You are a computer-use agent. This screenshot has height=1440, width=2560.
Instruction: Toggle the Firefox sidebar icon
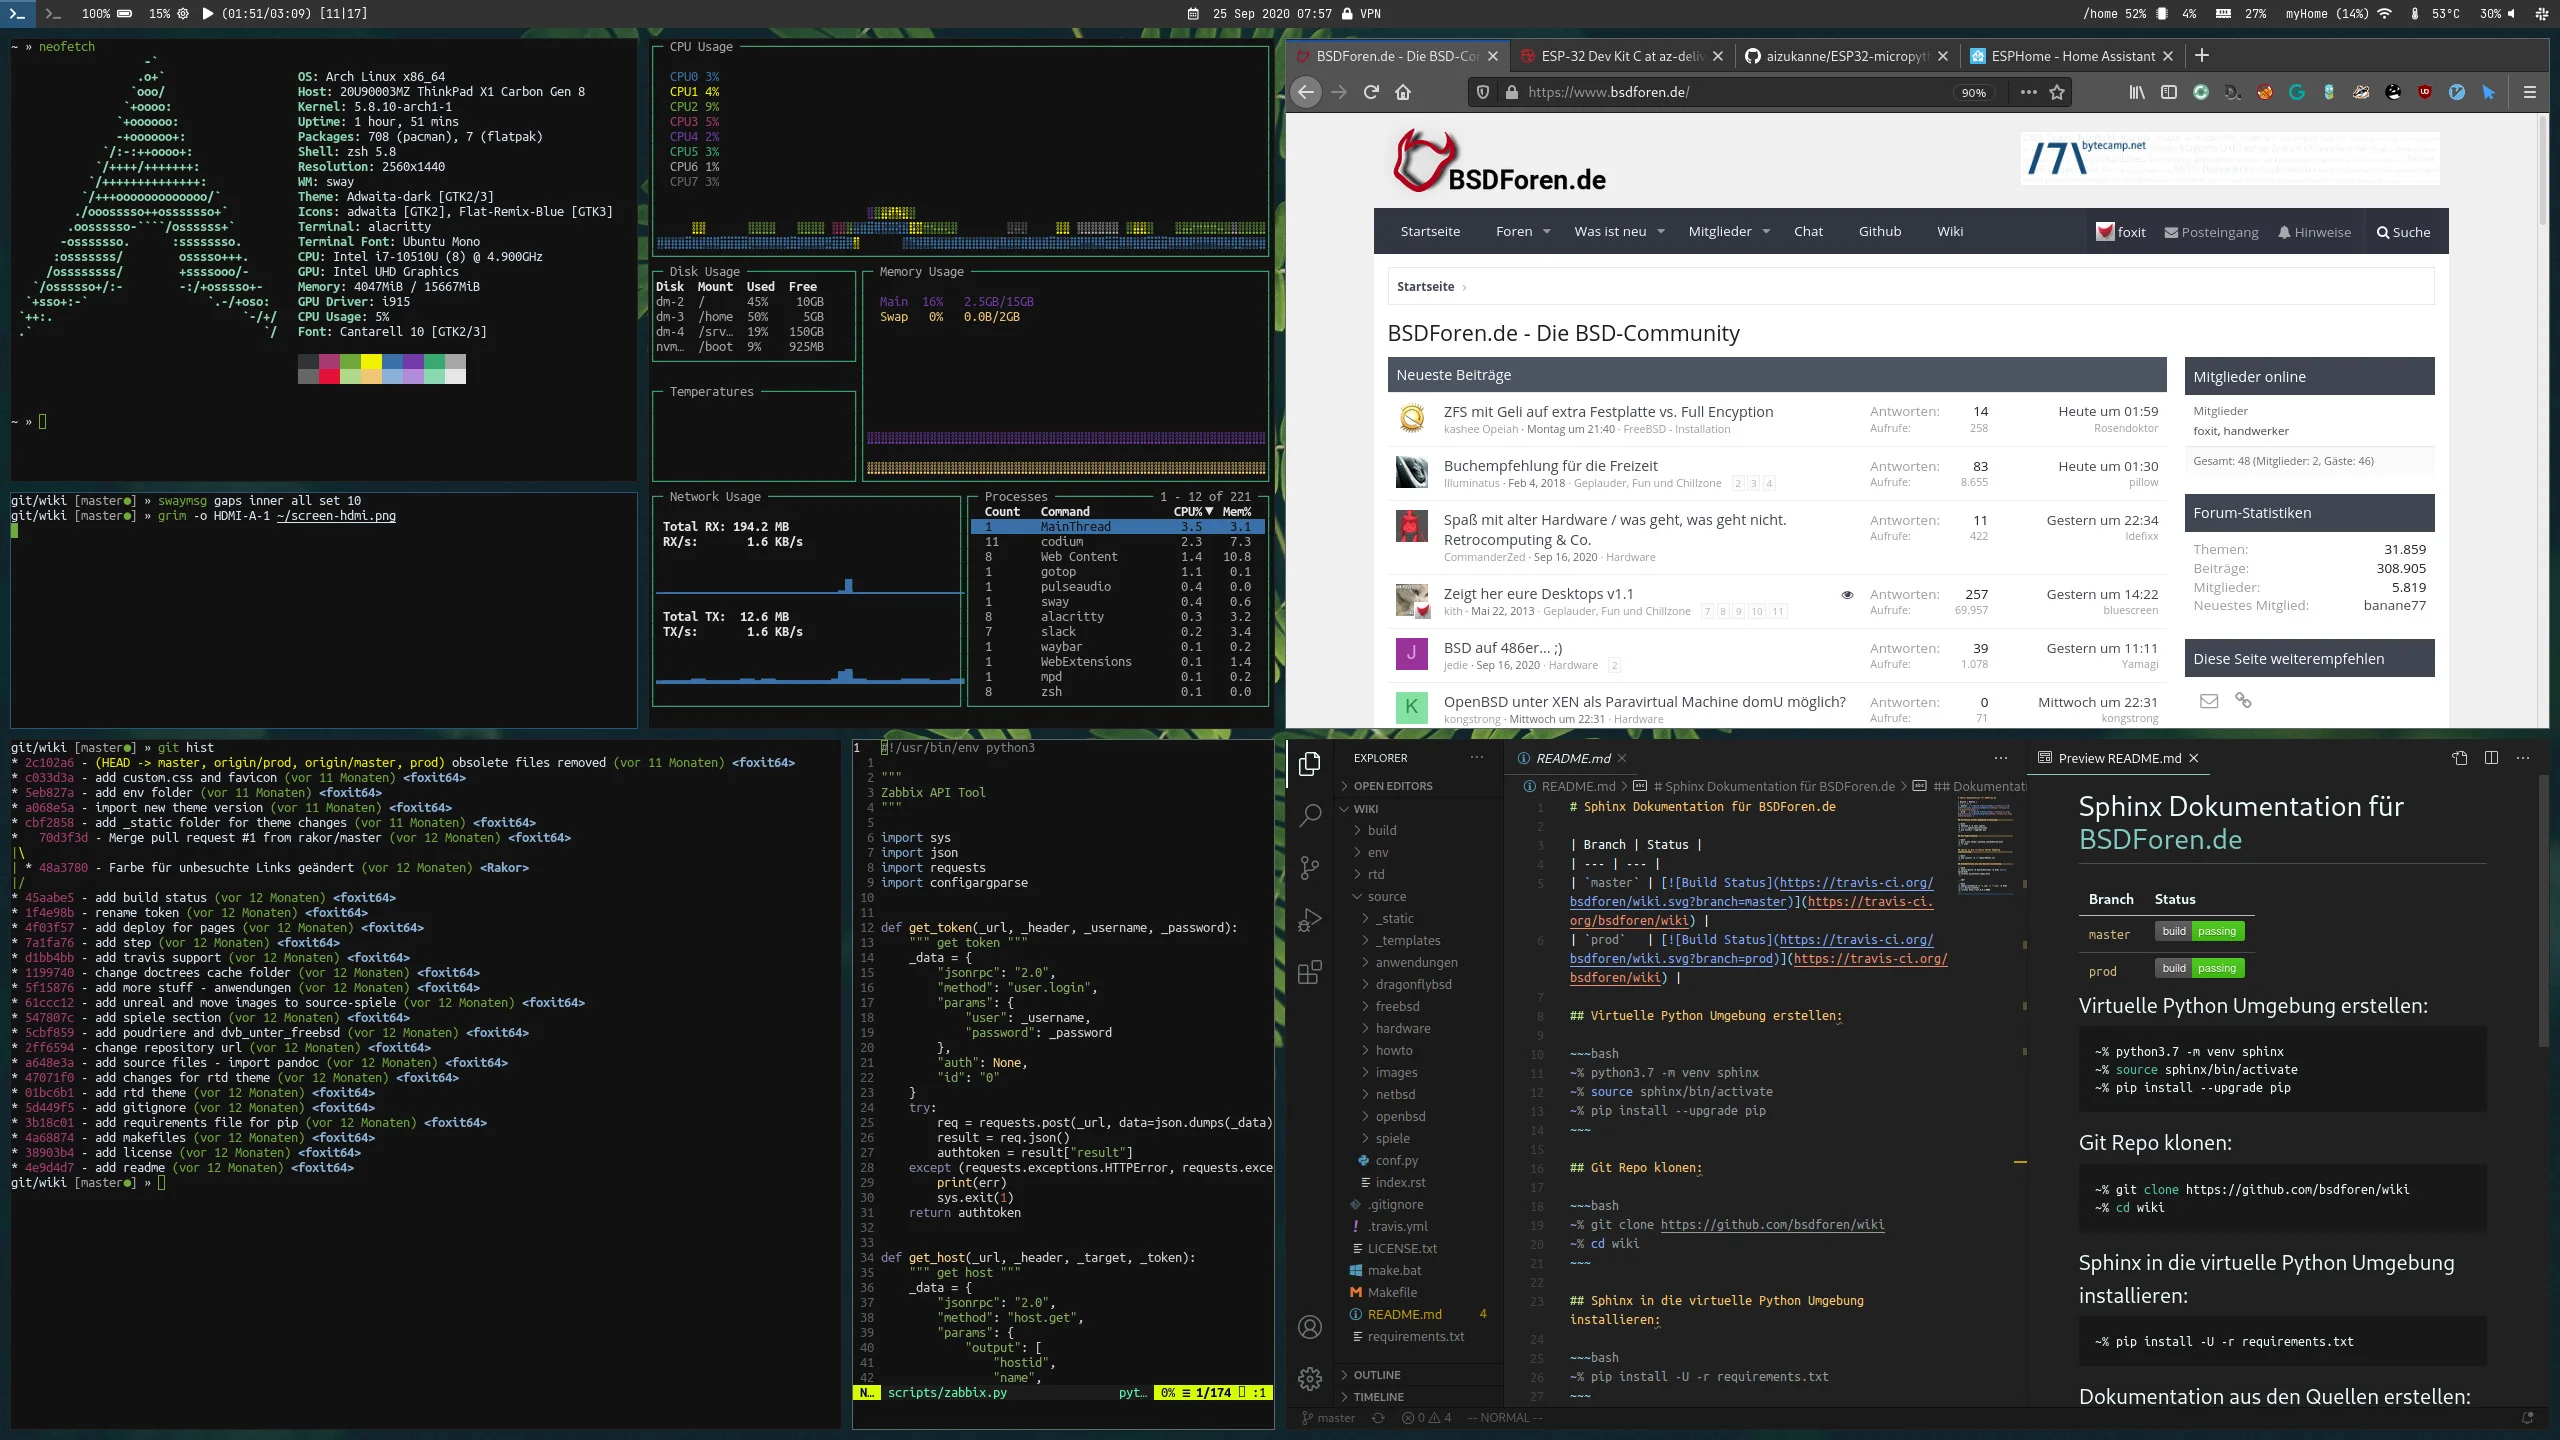click(x=2169, y=92)
